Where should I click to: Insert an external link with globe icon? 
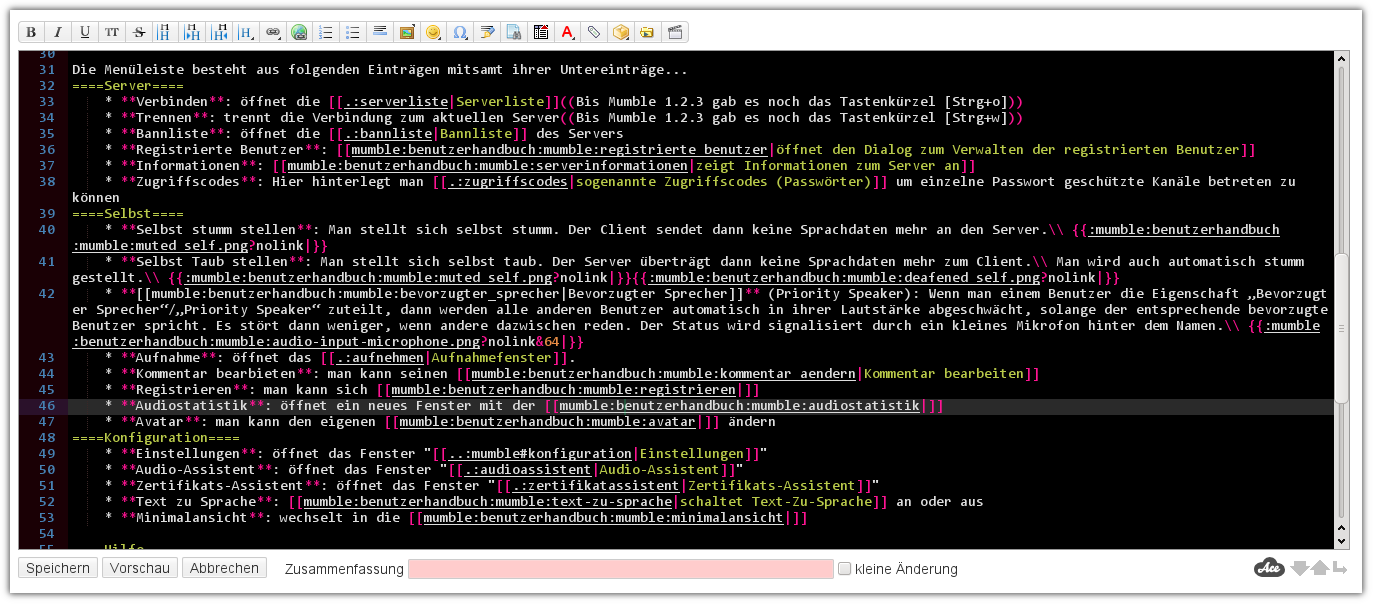tap(299, 32)
